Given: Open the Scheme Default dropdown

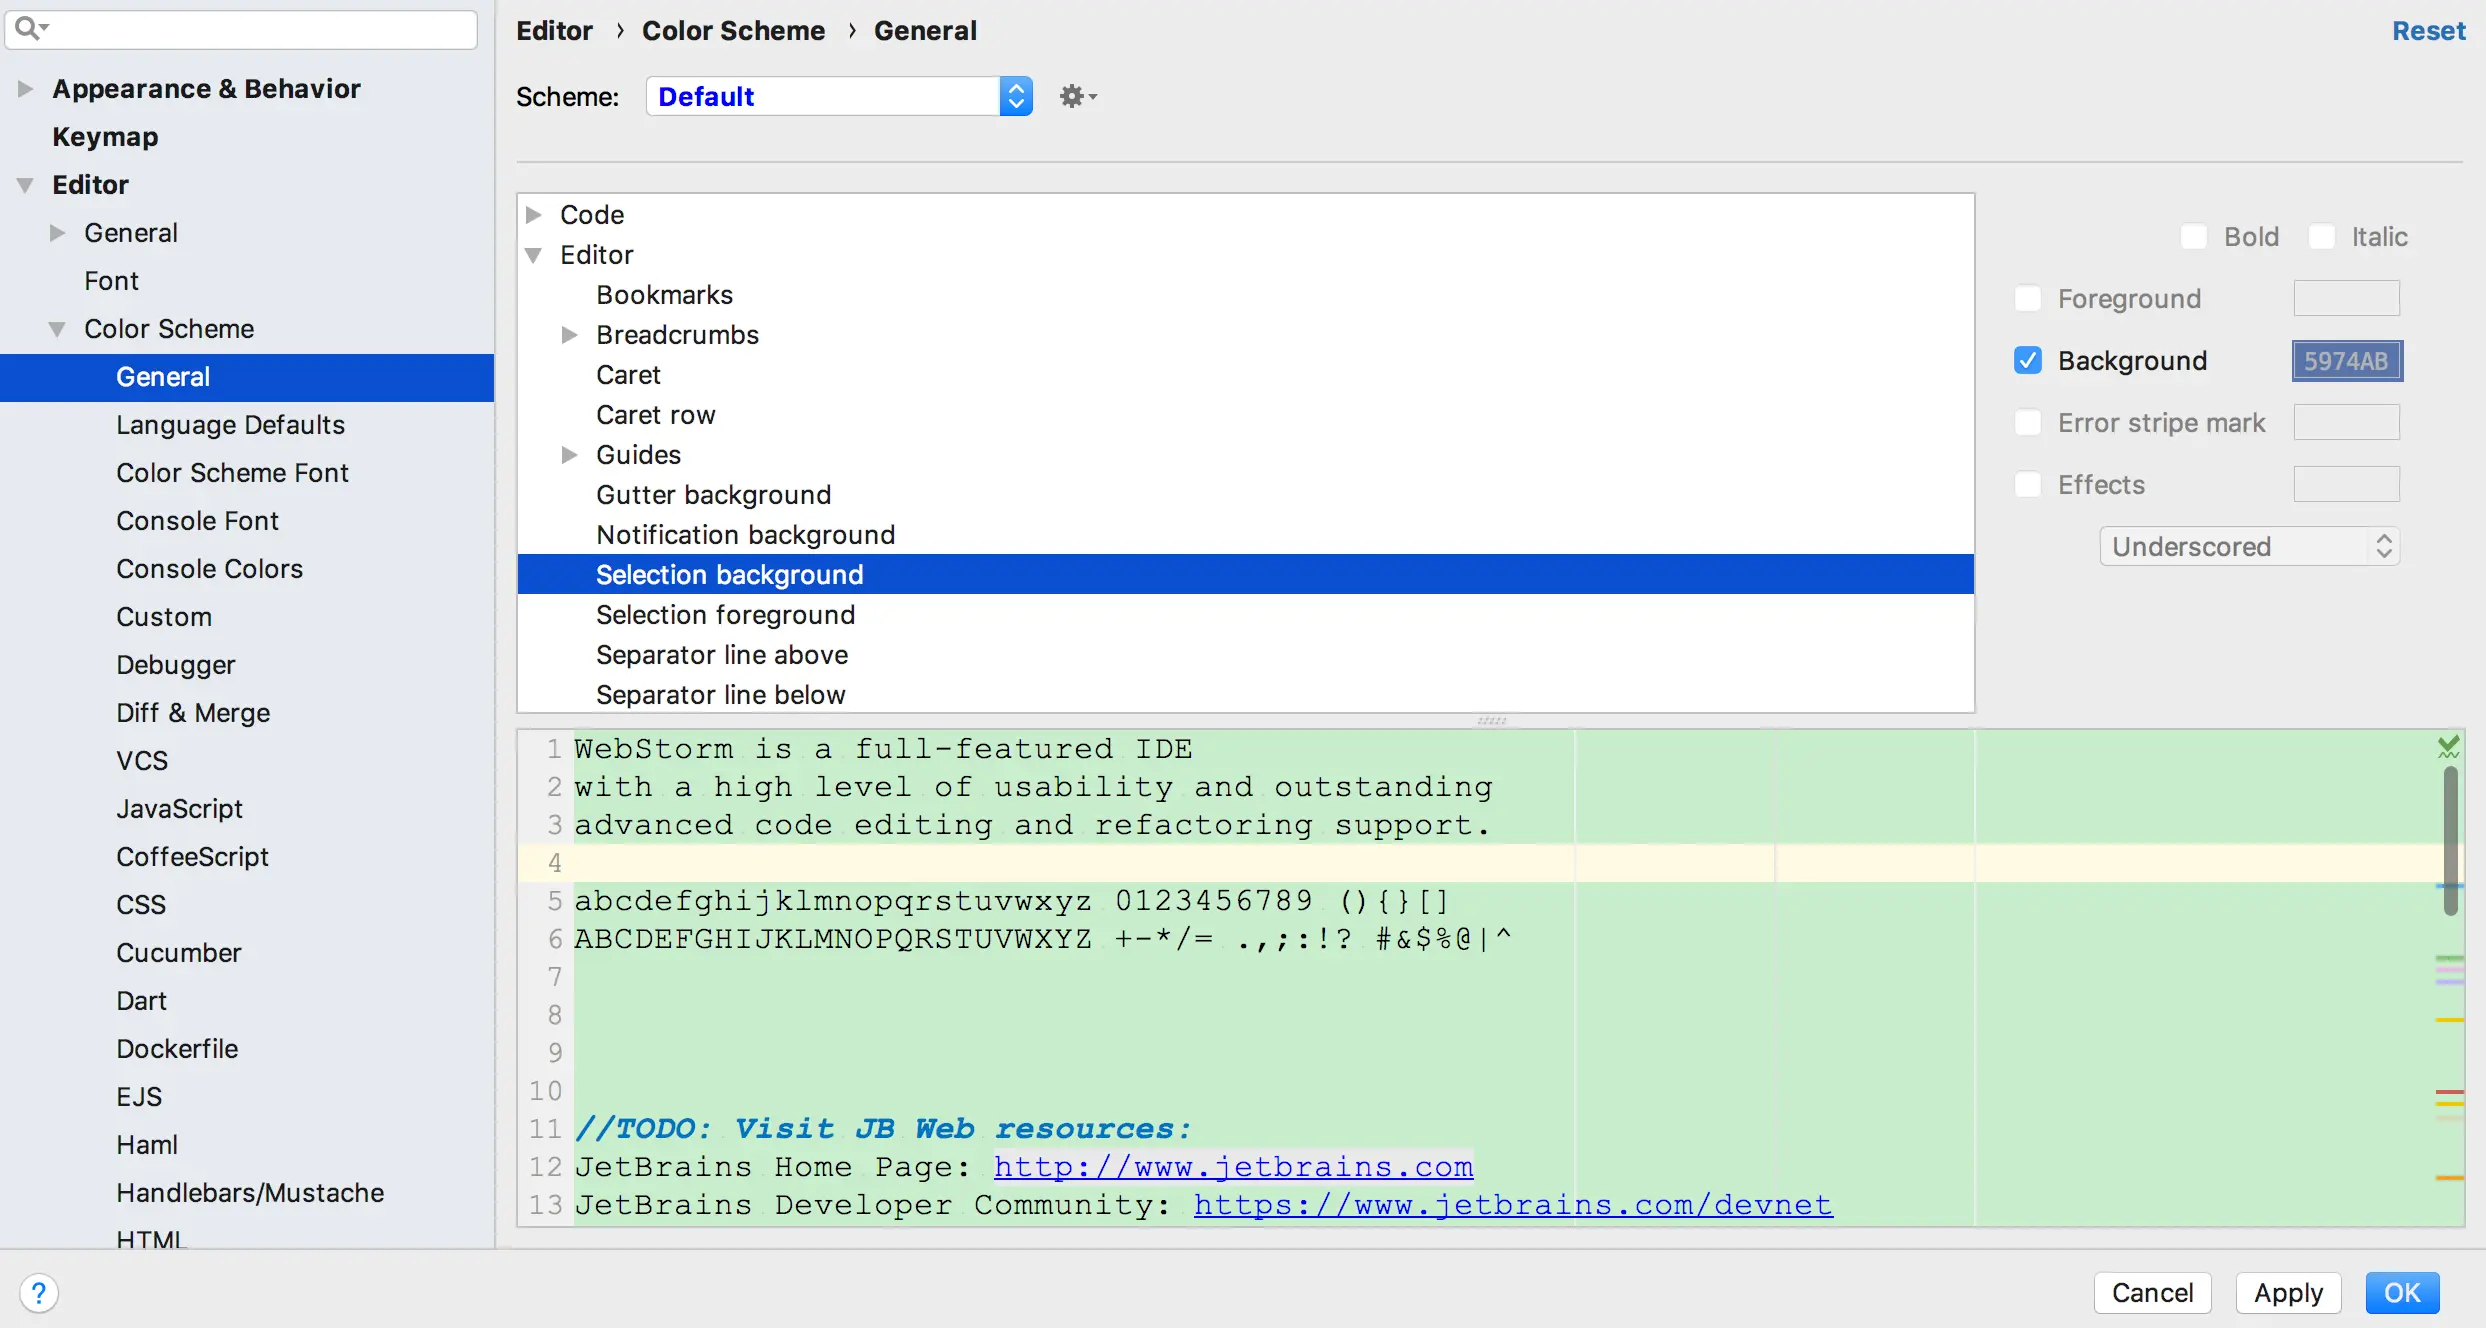Looking at the screenshot, I should tap(838, 96).
